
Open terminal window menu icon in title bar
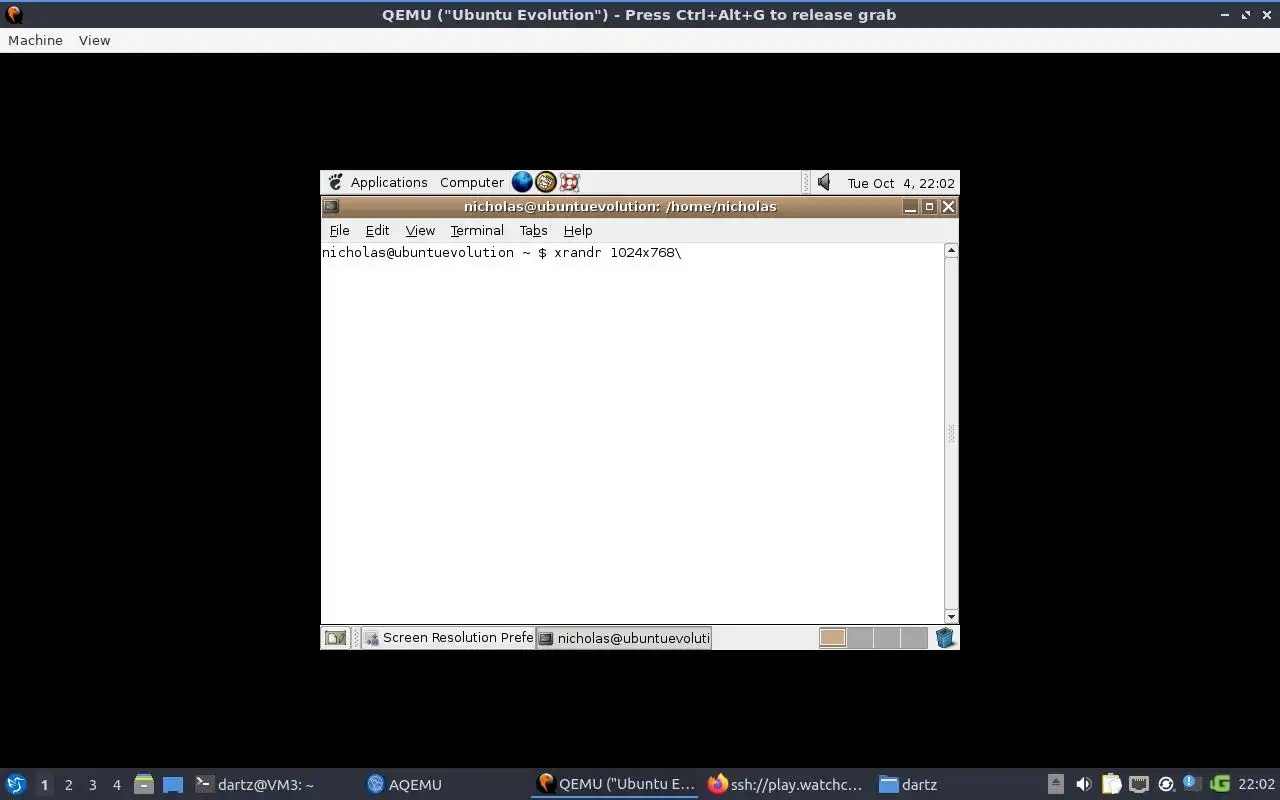[331, 207]
